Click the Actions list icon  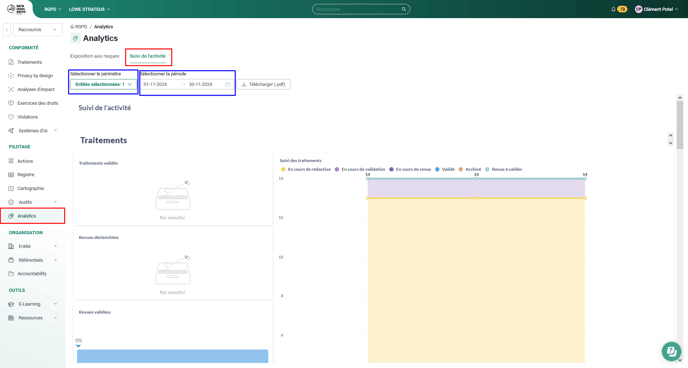[11, 161]
